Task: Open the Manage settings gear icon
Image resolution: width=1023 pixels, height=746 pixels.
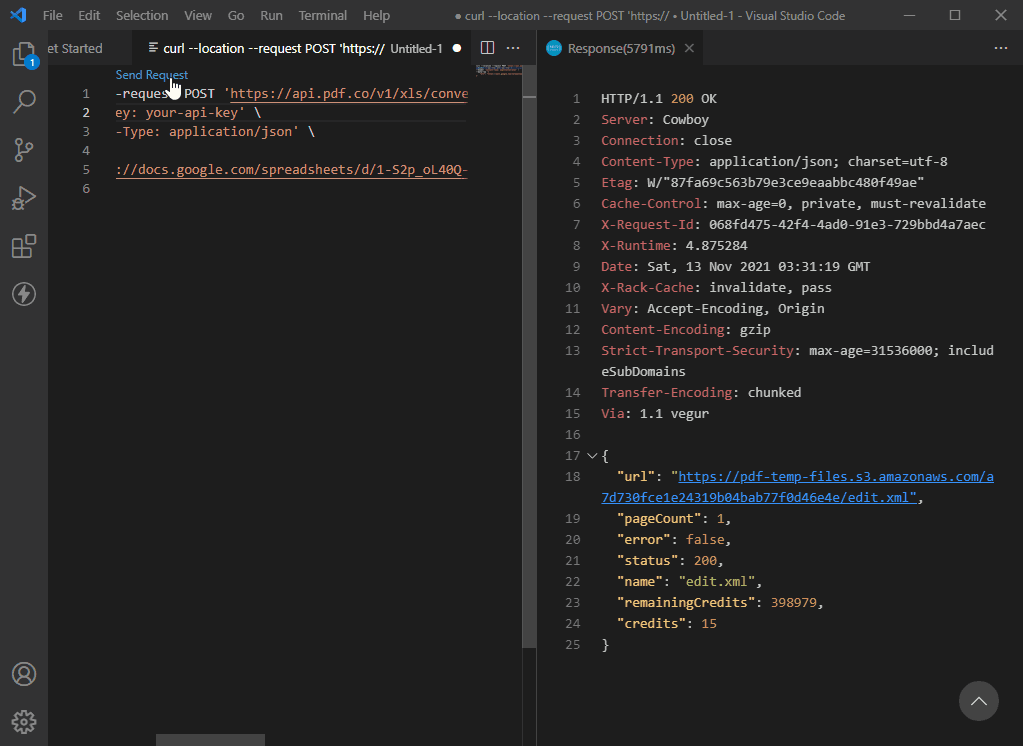Action: pos(24,721)
